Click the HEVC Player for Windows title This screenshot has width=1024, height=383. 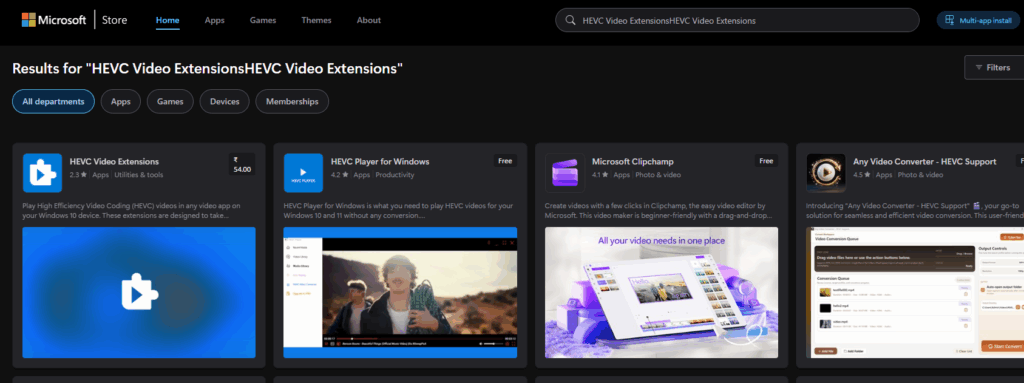coord(380,161)
